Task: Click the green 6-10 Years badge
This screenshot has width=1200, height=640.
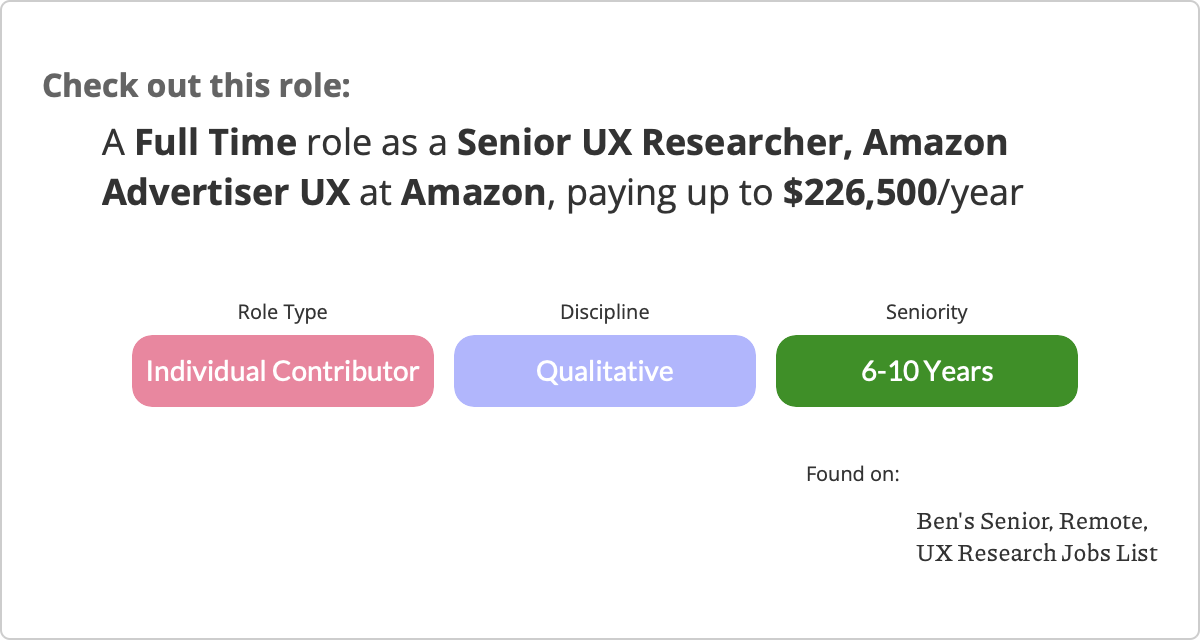Action: (x=926, y=371)
